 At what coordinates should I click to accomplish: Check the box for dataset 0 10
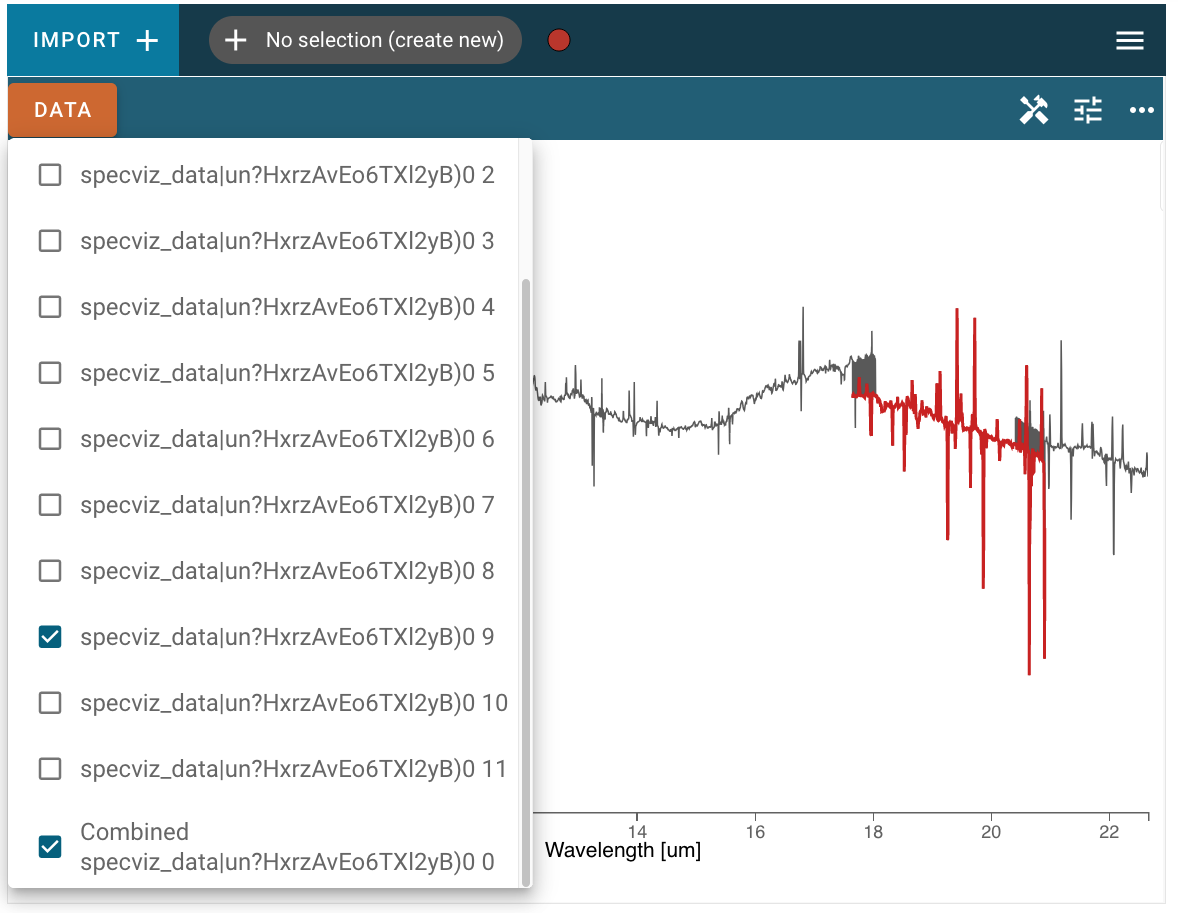coord(50,703)
